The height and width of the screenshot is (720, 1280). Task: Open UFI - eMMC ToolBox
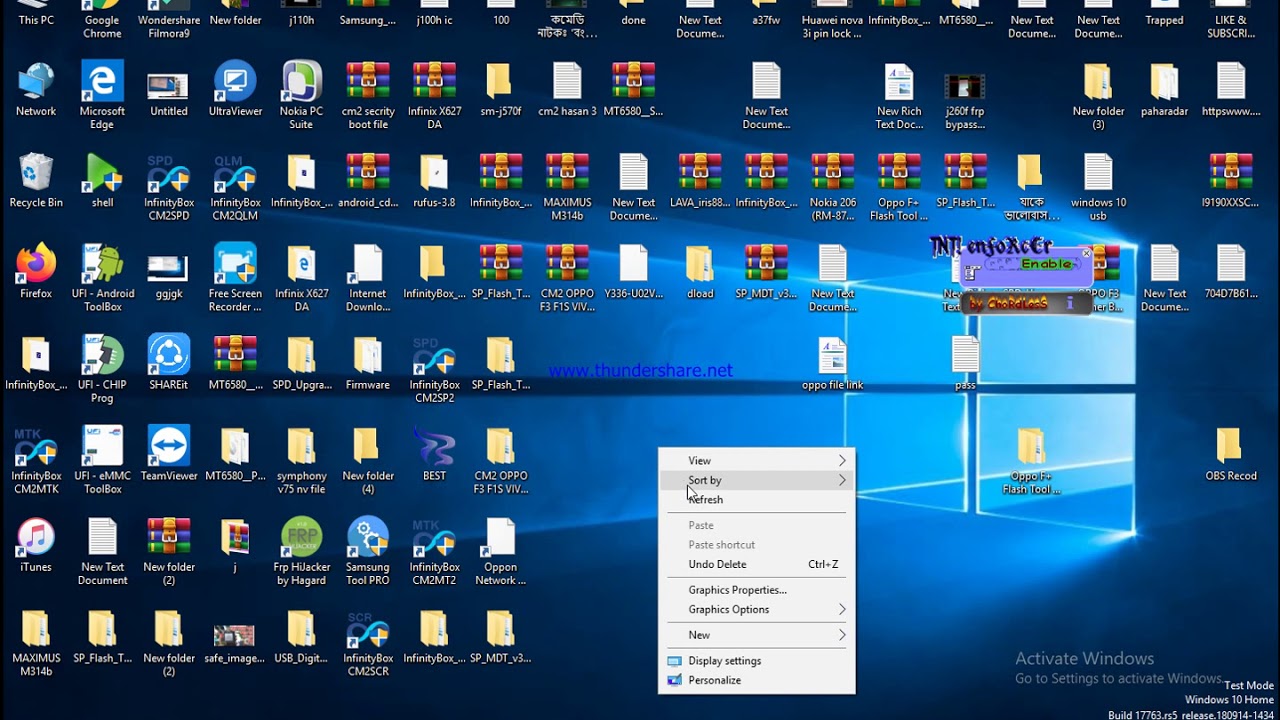102,446
